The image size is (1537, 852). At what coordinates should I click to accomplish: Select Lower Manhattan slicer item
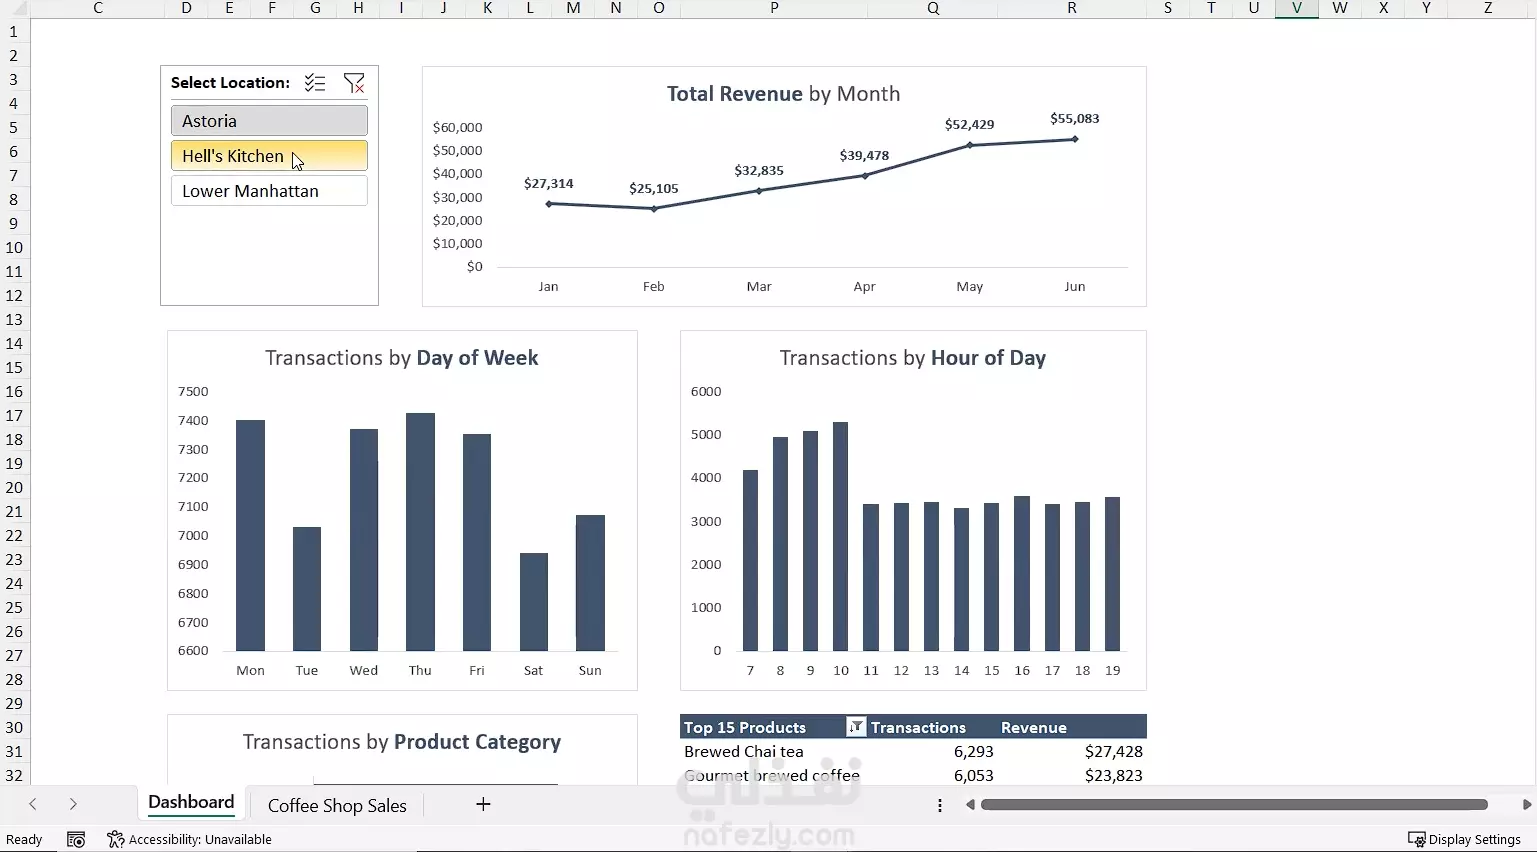(269, 191)
